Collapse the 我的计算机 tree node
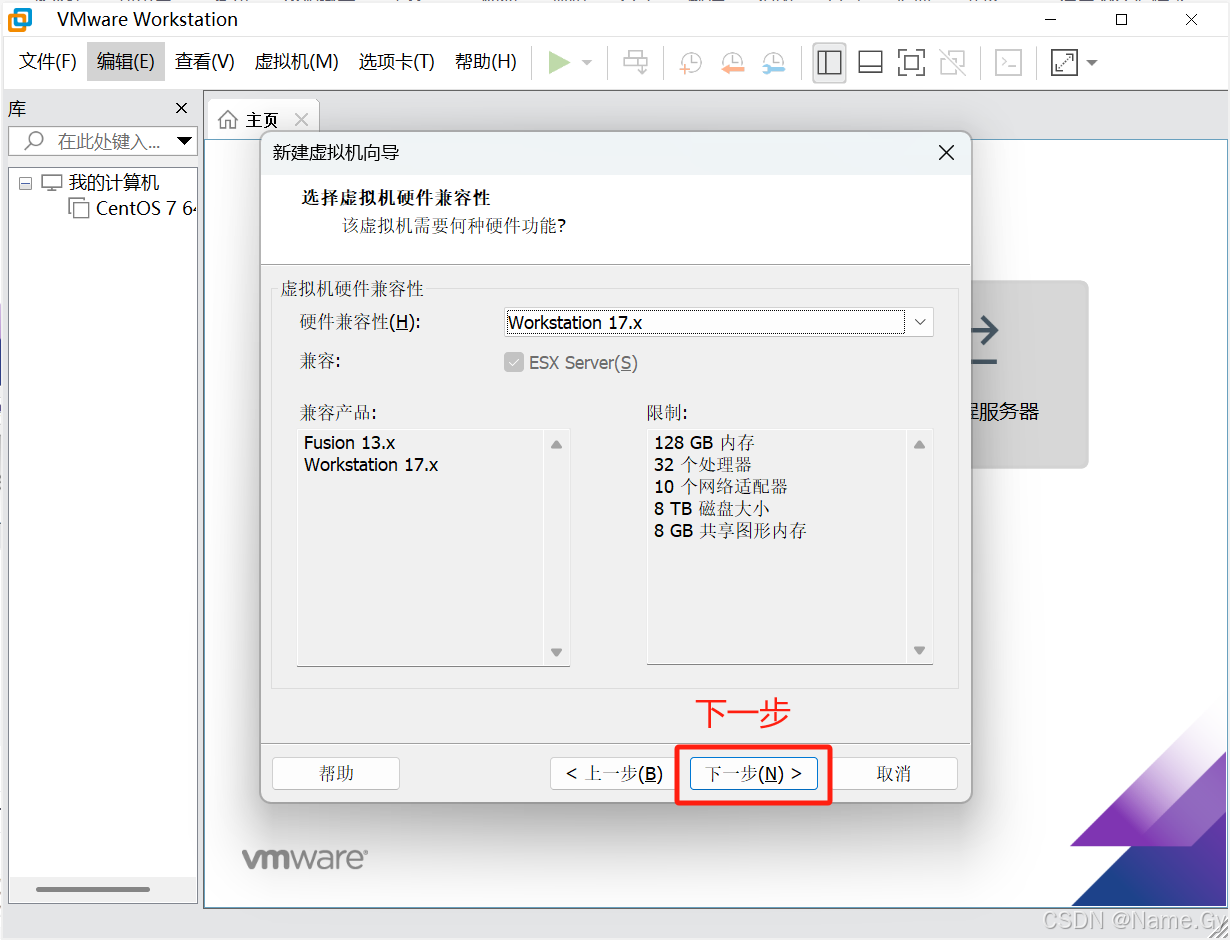 pyautogui.click(x=25, y=183)
